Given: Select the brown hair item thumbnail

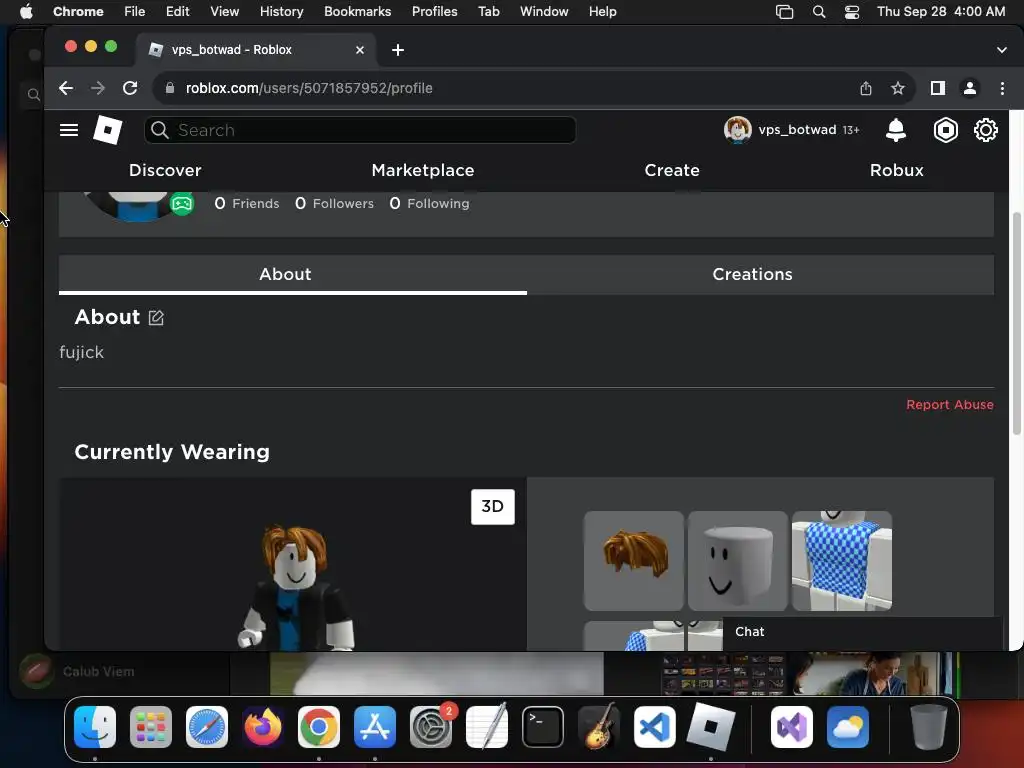Looking at the screenshot, I should pos(633,560).
